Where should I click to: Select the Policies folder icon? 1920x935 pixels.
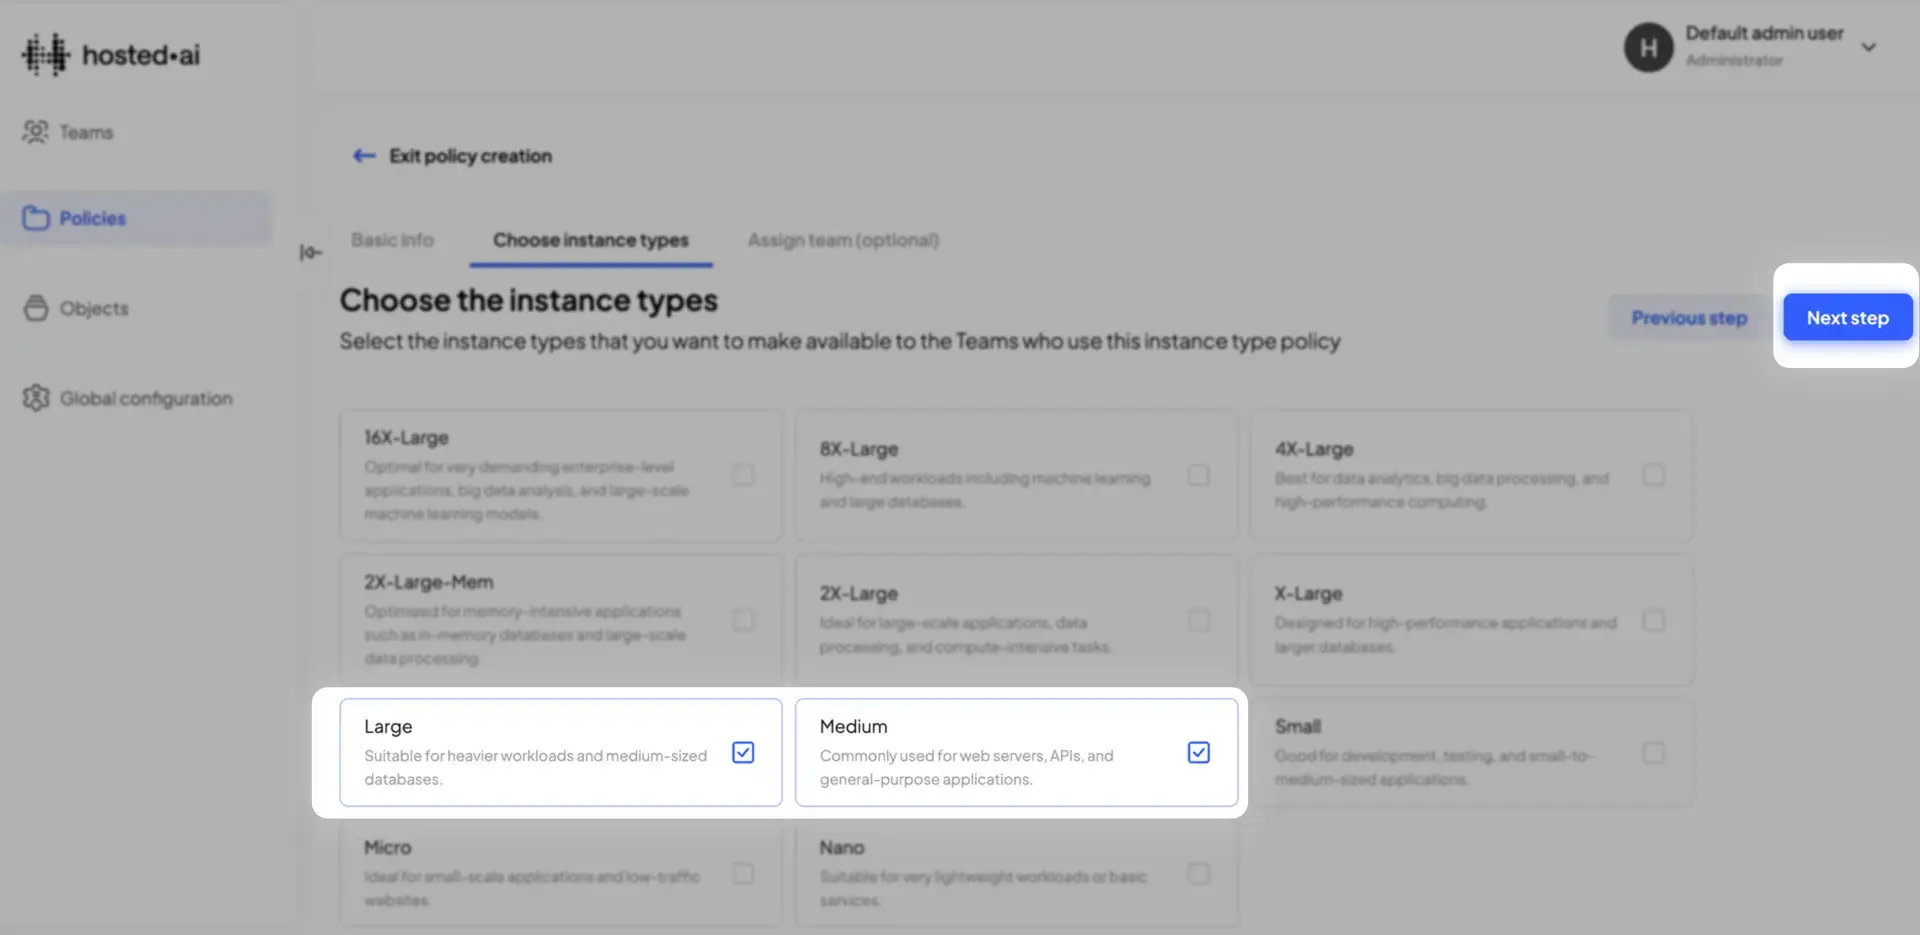click(x=36, y=217)
